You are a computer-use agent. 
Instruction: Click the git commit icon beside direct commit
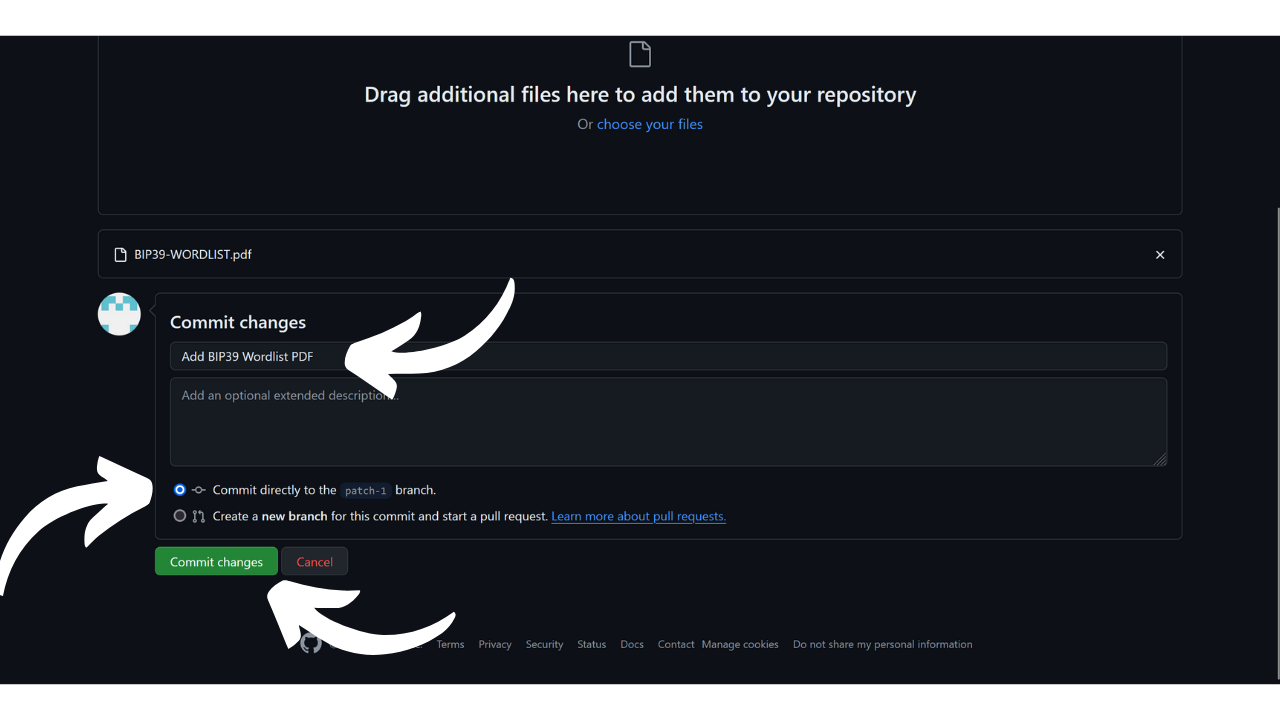tap(199, 490)
